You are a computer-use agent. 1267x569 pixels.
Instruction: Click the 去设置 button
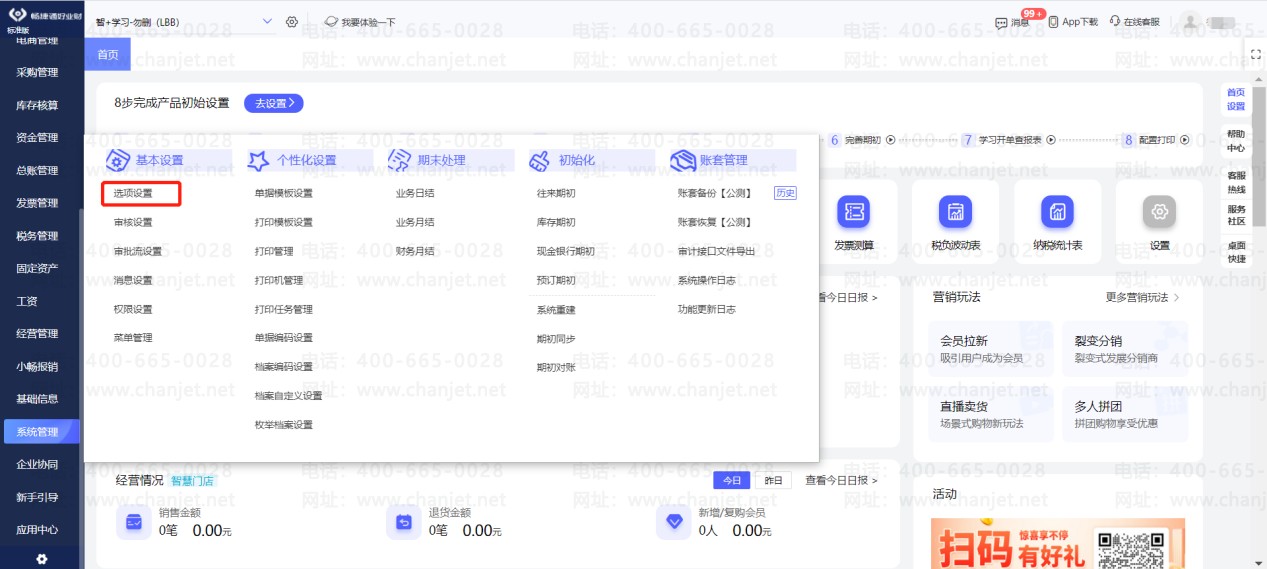(273, 103)
